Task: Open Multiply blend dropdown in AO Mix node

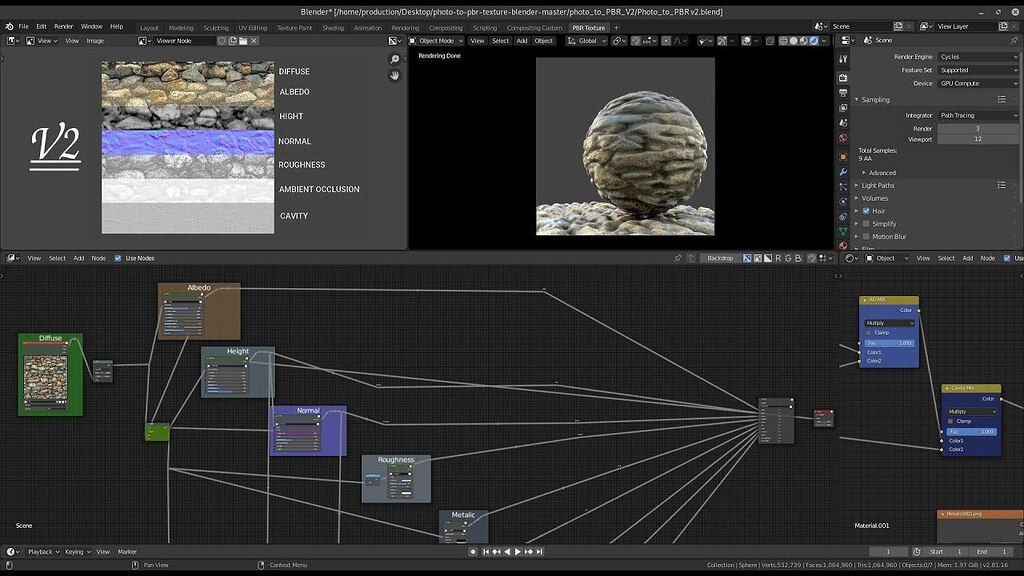Action: (x=889, y=323)
